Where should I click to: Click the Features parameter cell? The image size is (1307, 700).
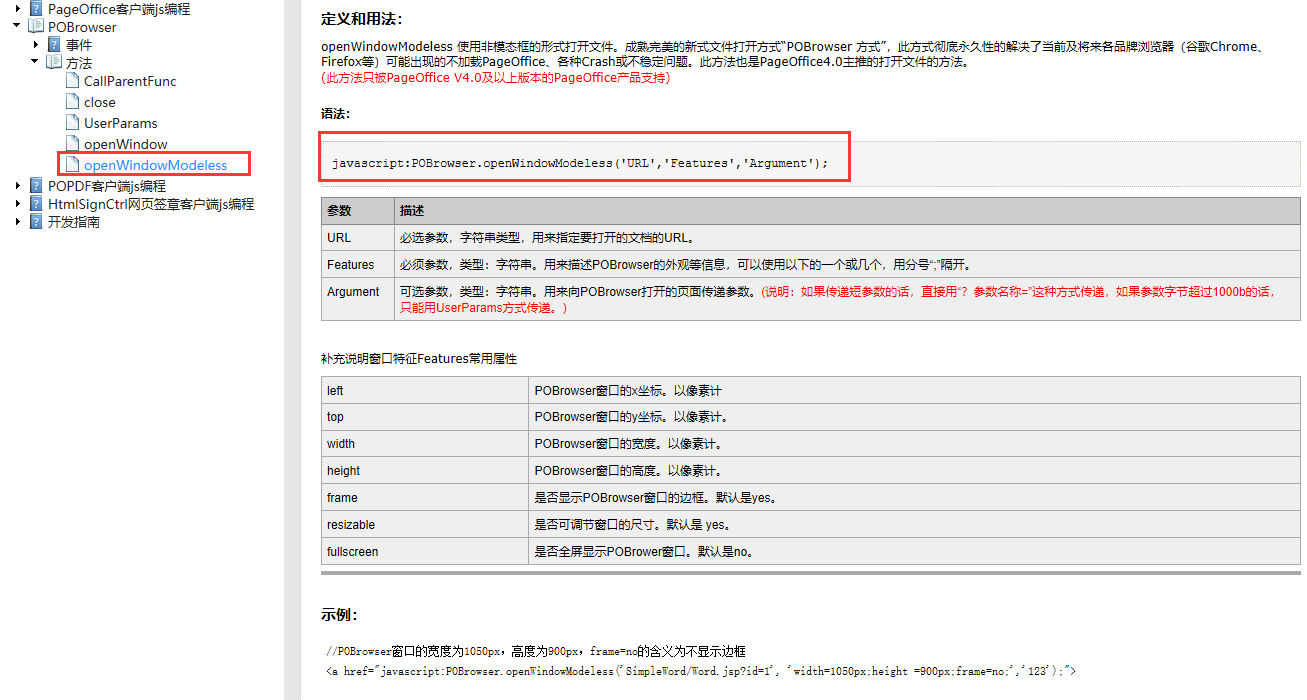pos(357,265)
